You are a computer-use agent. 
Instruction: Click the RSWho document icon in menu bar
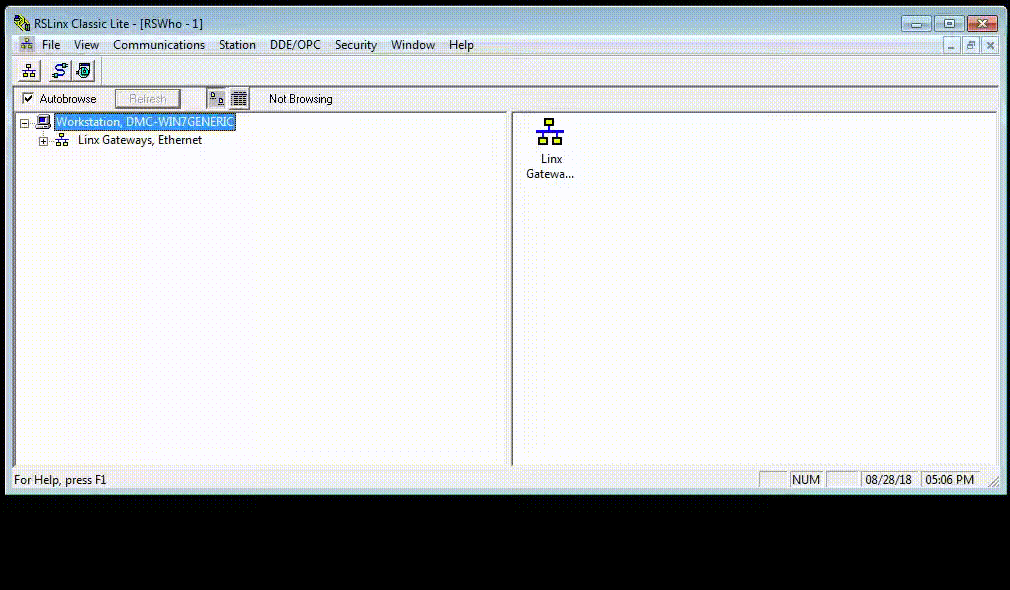pyautogui.click(x=26, y=44)
